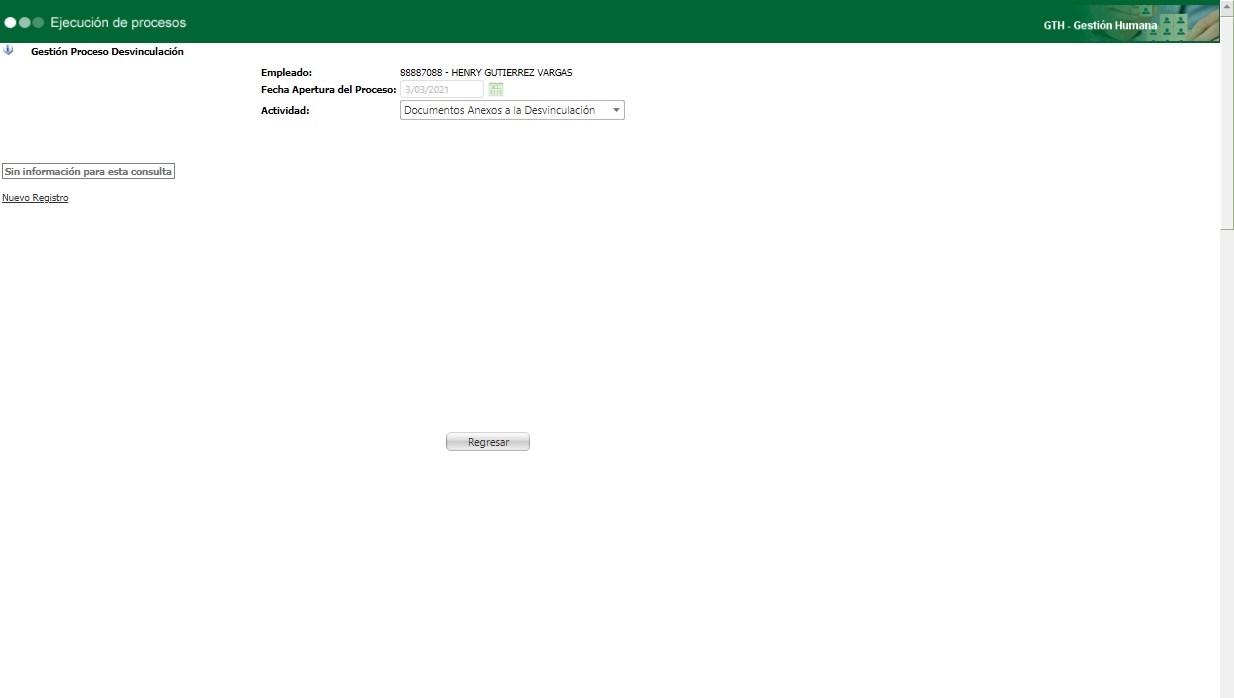Click the Ejecución de procesos title
This screenshot has height=698, width=1234.
(118, 22)
